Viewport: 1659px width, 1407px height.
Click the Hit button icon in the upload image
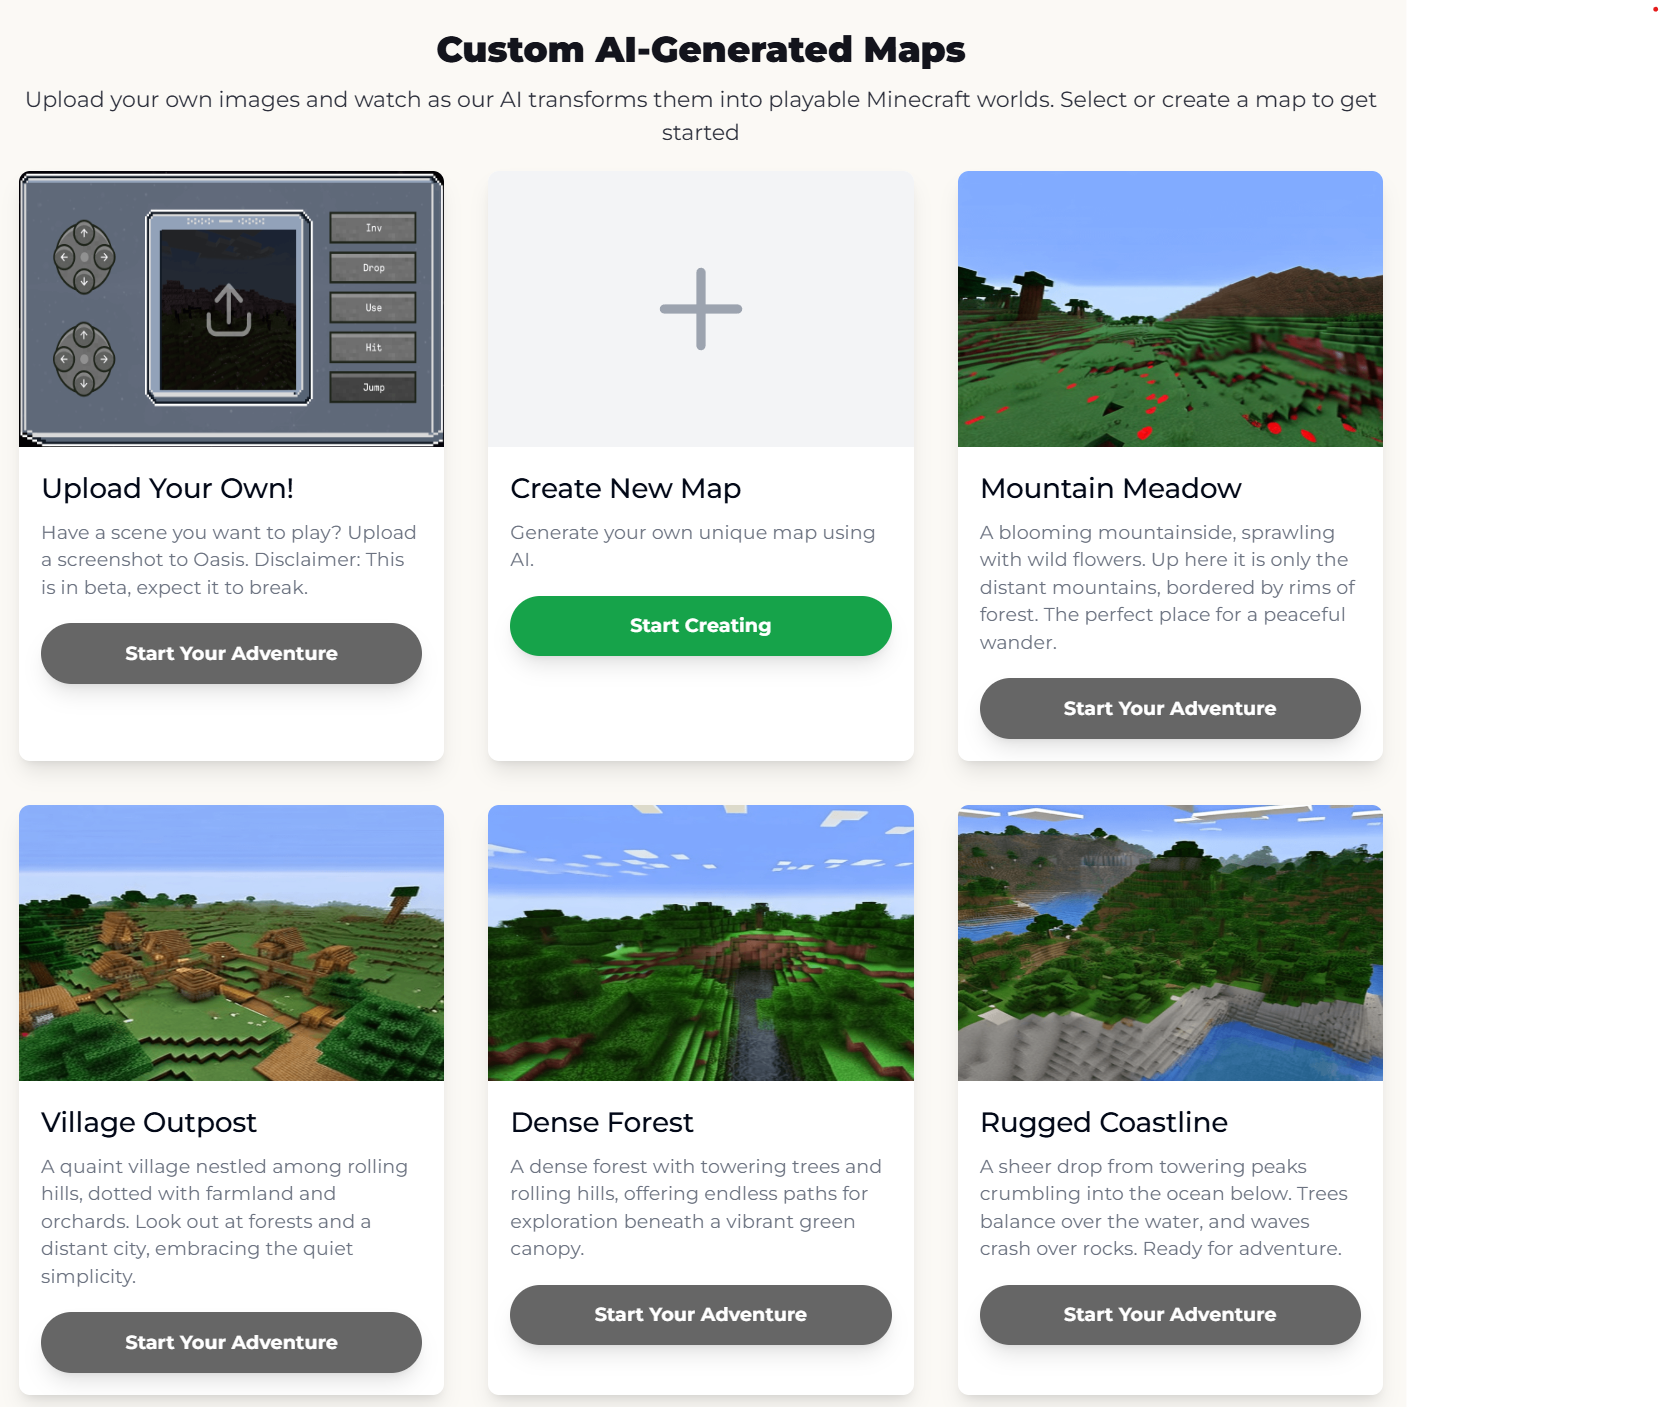[373, 347]
